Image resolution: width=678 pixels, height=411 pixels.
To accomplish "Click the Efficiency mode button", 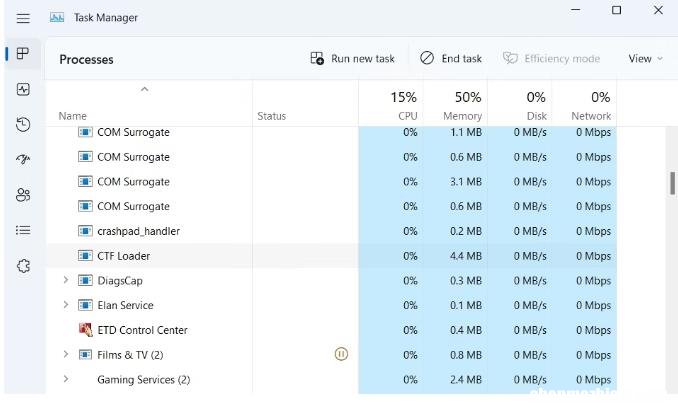I will pyautogui.click(x=551, y=58).
